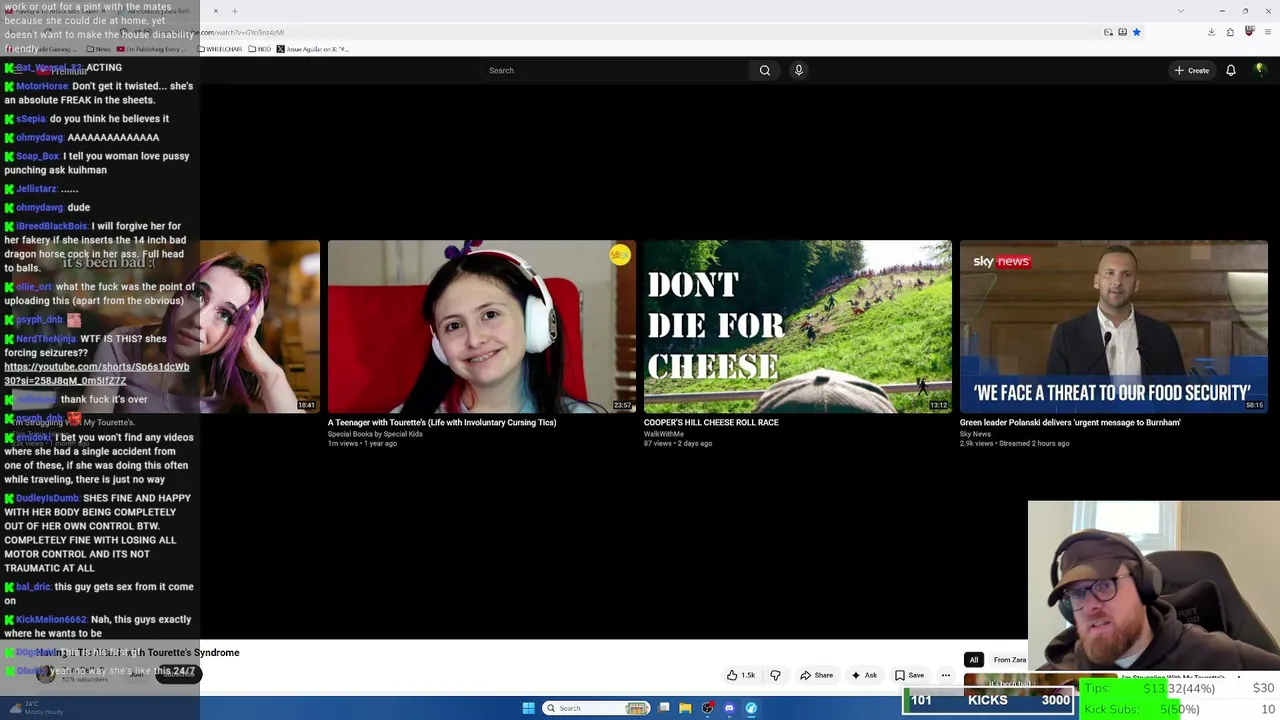Image resolution: width=1280 pixels, height=720 pixels.
Task: Save the video to a playlist
Action: tap(909, 675)
